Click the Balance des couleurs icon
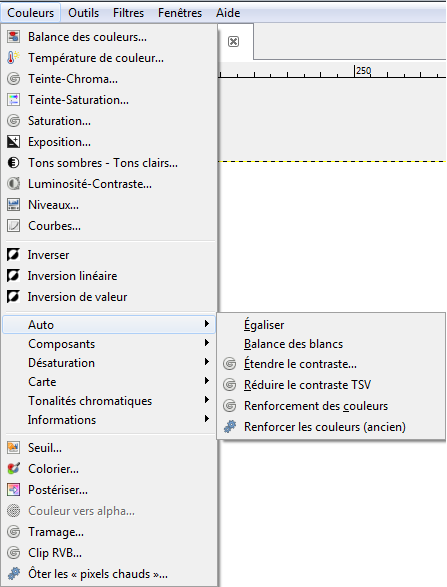447x587 pixels. [x=13, y=37]
